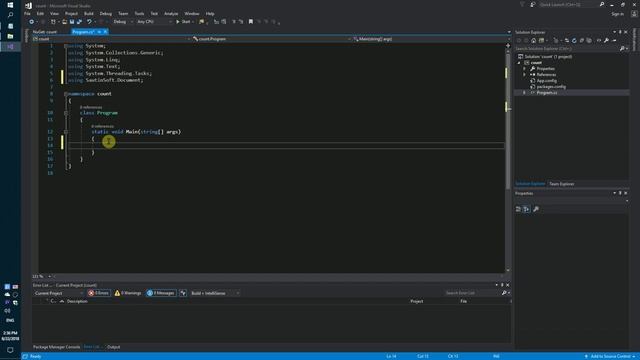This screenshot has width=640, height=360.
Task: Open the Analyze menu
Action: click(x=171, y=13)
